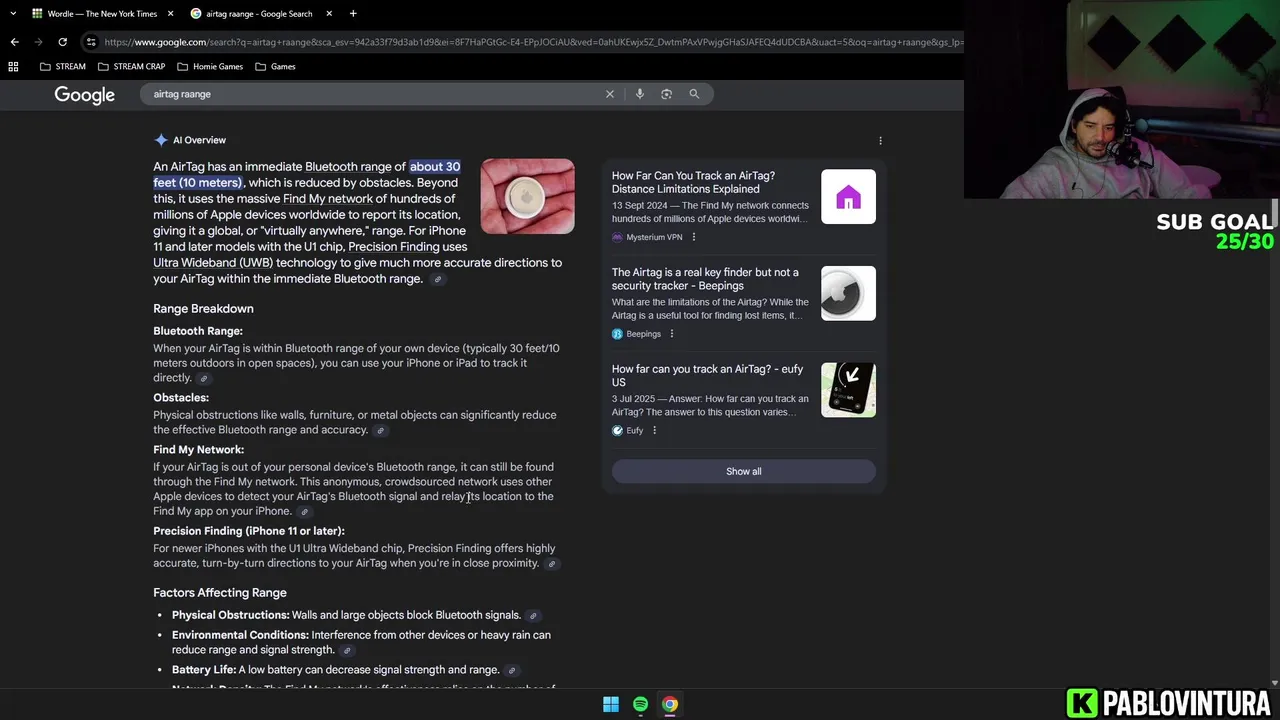Select the Factors Affecting Range heading
The image size is (1280, 720).
pyautogui.click(x=220, y=593)
